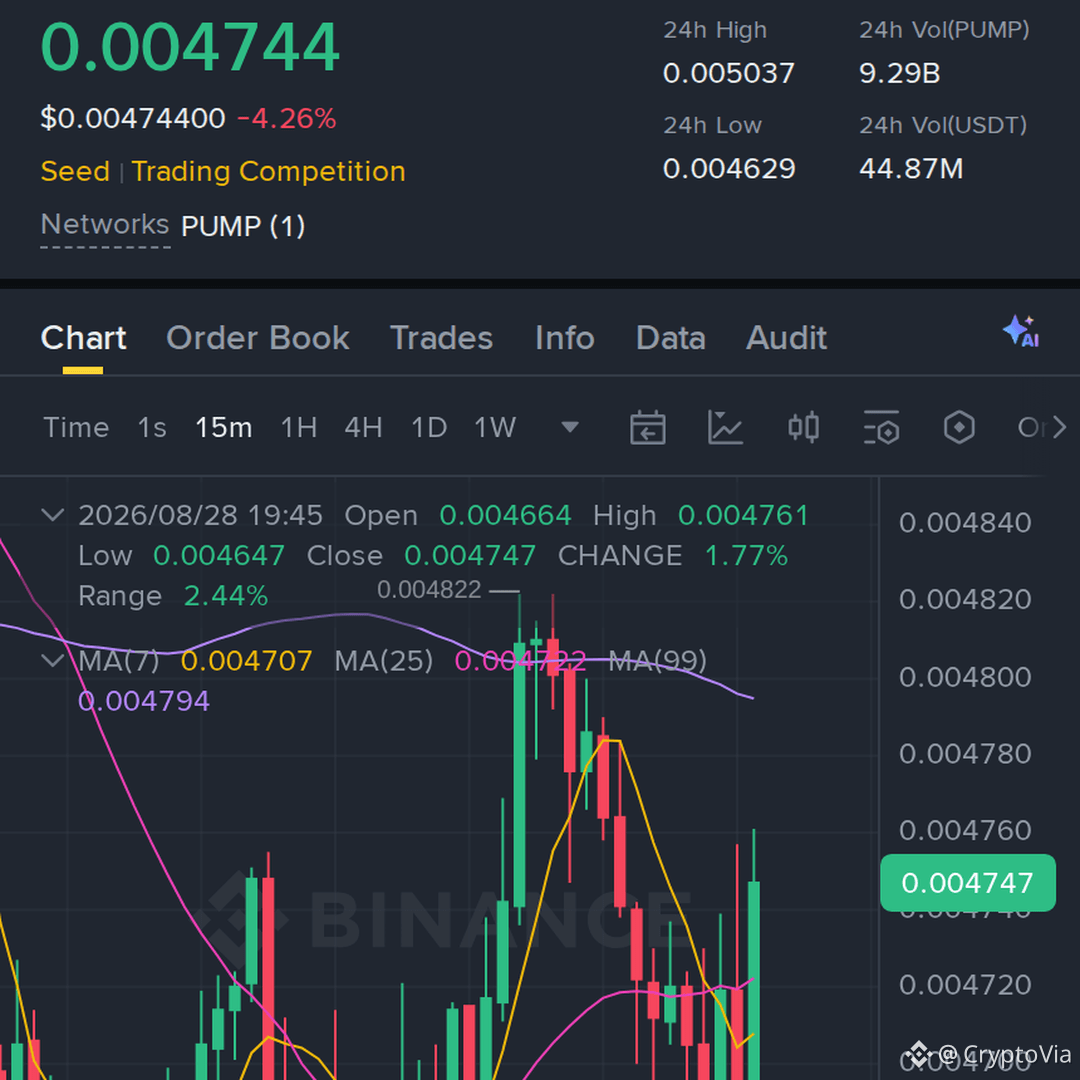Viewport: 1080px width, 1080px height.
Task: Open the AI assistant sparkle icon
Action: [x=1021, y=331]
